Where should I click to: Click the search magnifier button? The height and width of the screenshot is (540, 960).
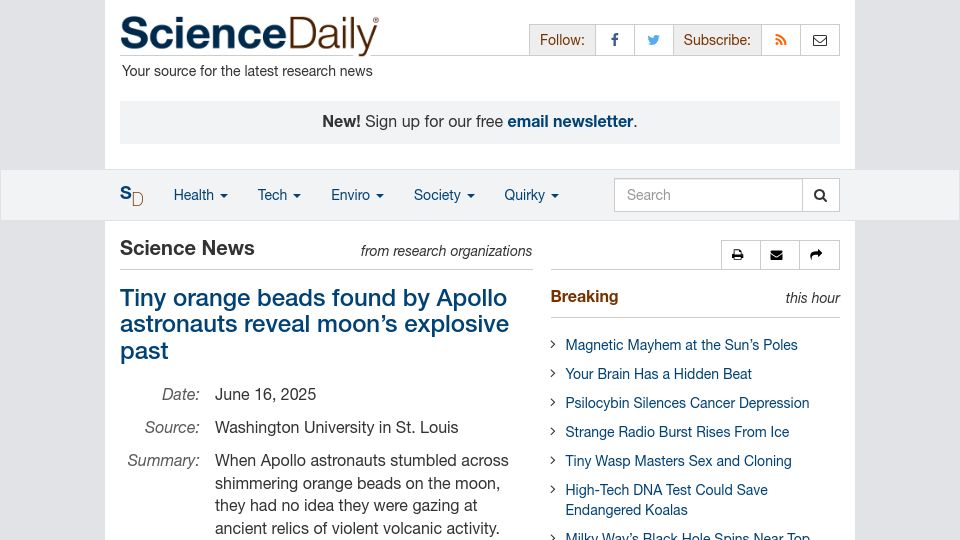coord(820,195)
